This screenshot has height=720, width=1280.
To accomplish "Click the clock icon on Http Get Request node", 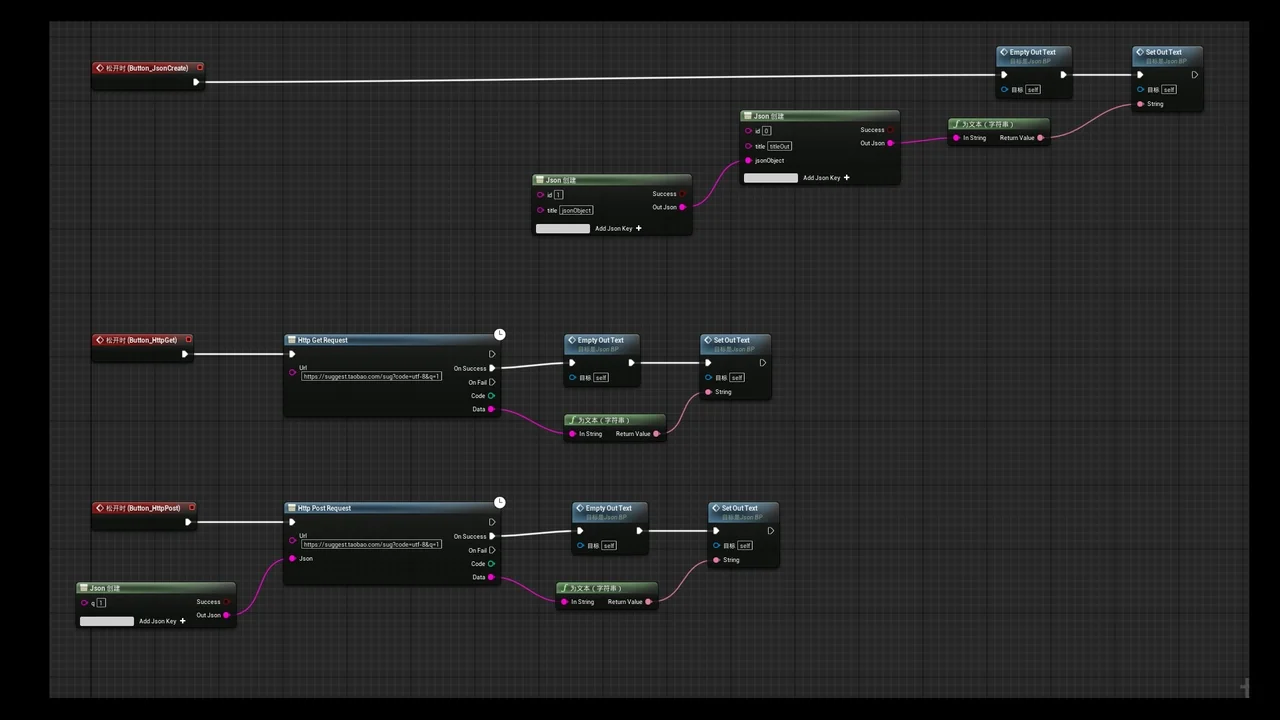I will [499, 334].
